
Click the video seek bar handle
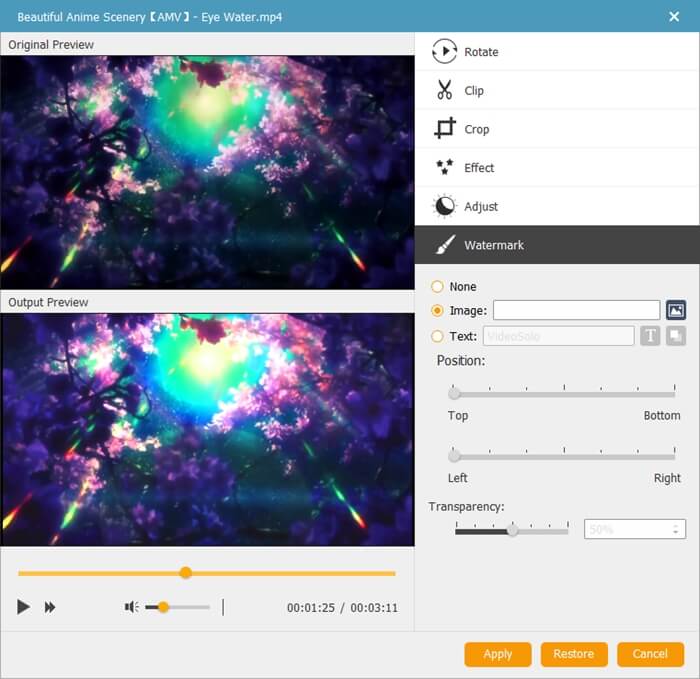[x=186, y=573]
